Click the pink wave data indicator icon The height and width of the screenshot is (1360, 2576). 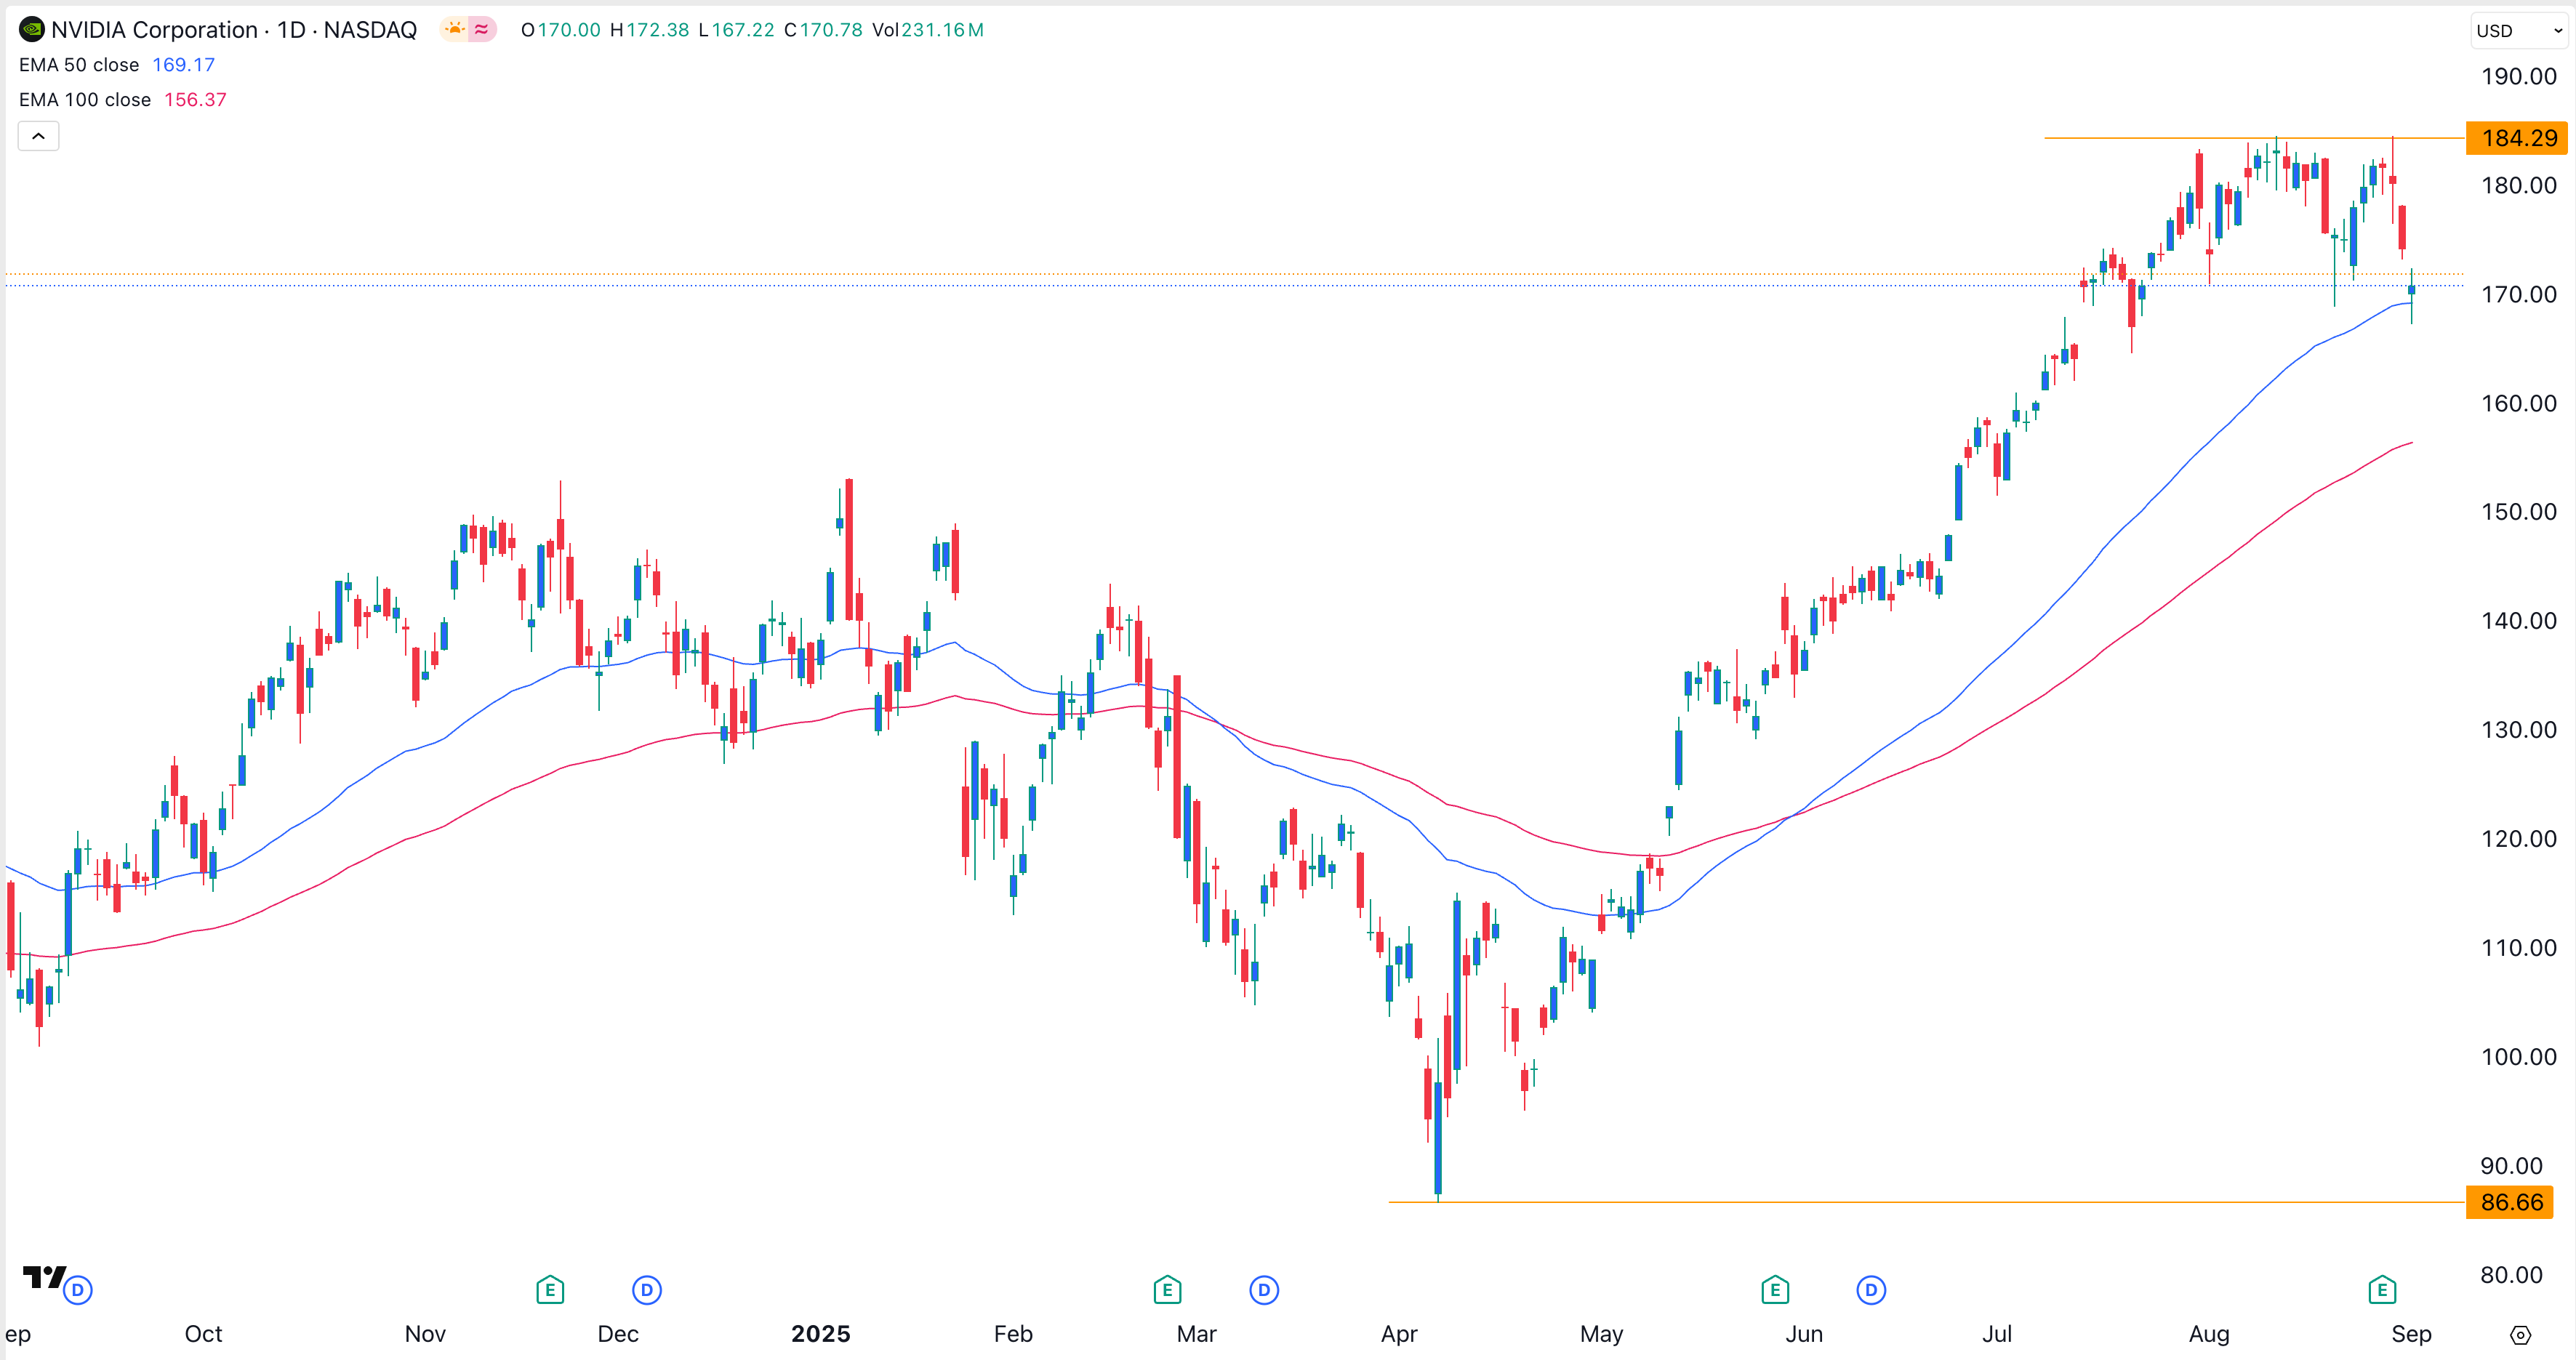(482, 30)
